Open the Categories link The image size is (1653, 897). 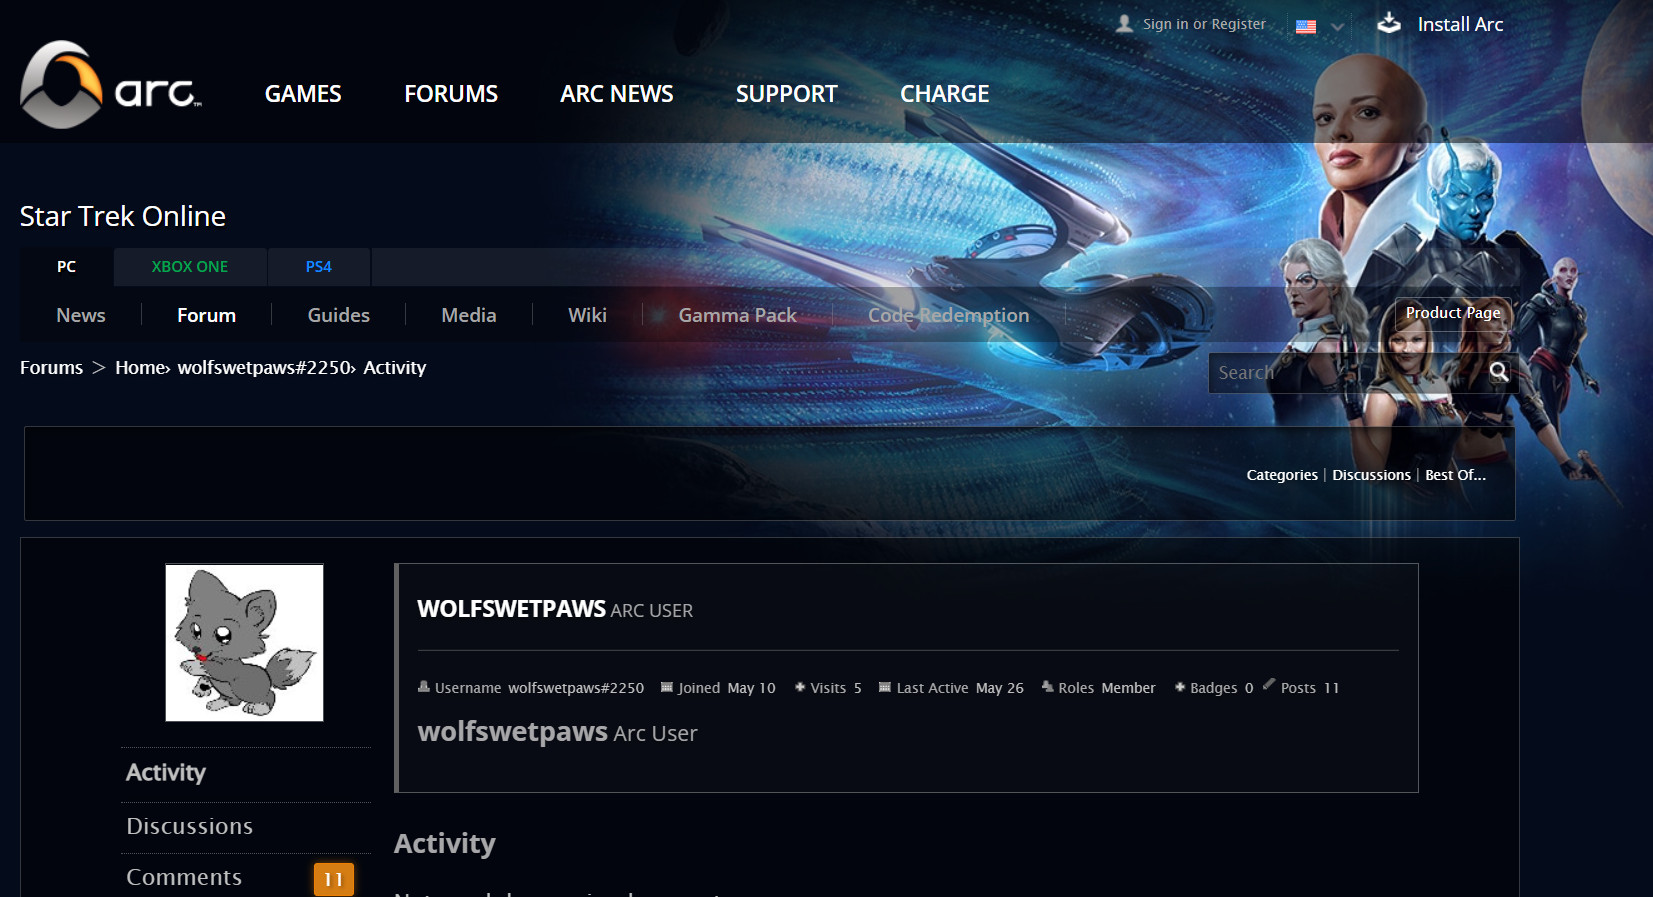[1281, 475]
